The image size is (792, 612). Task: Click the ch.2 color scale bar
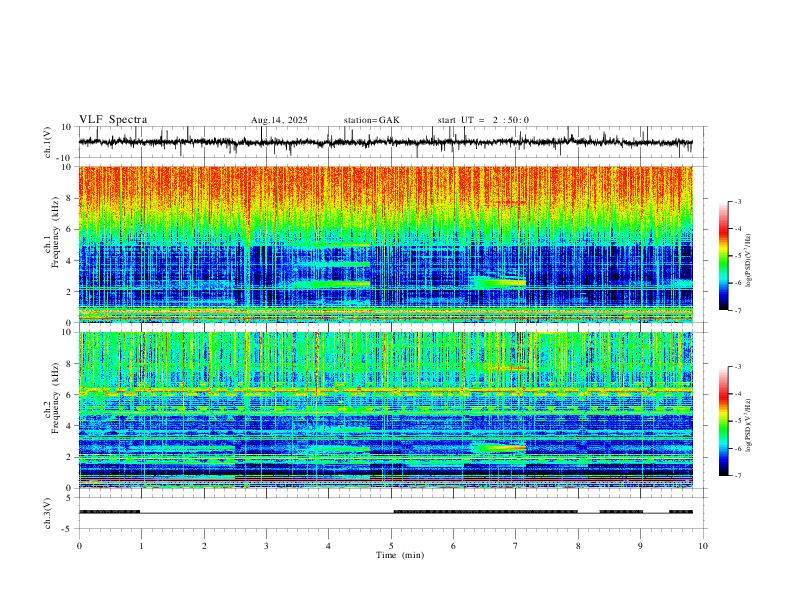coord(723,421)
